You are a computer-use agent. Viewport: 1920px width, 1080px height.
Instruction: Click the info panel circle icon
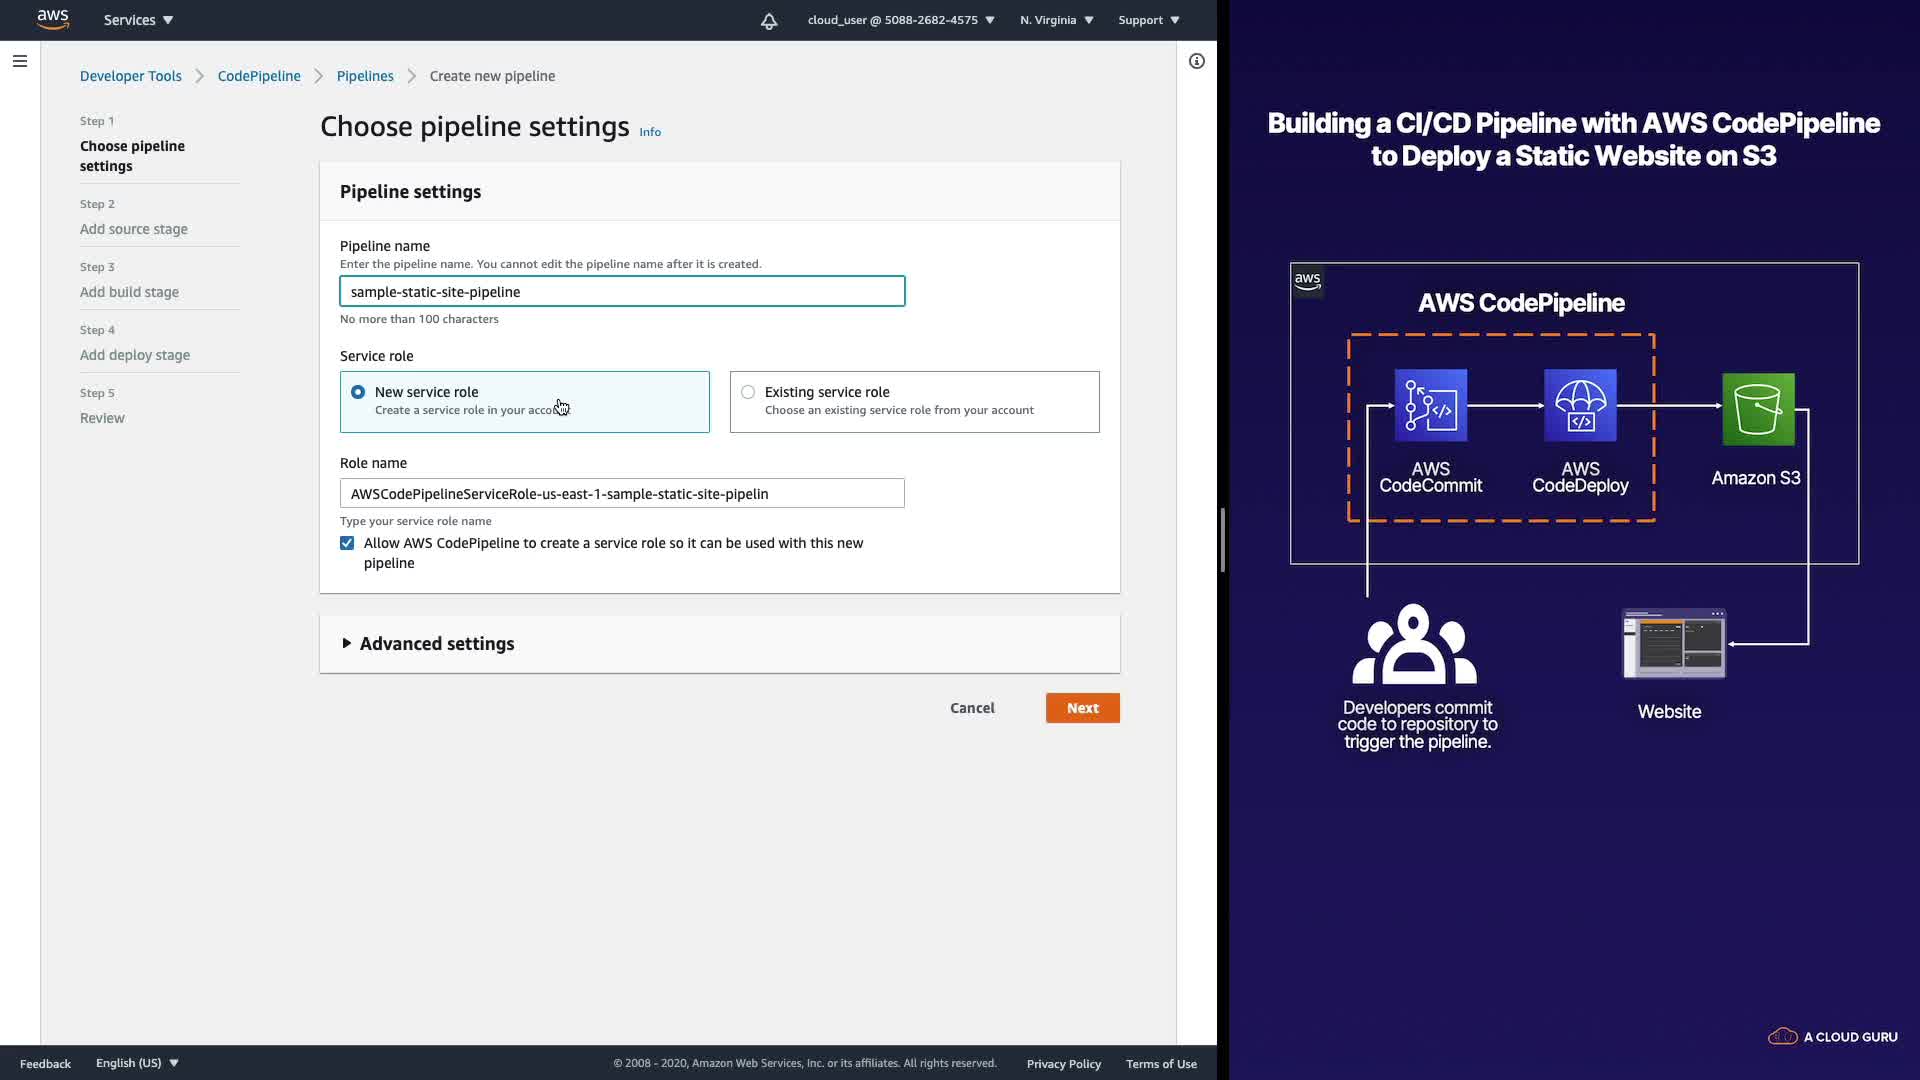(x=1196, y=61)
